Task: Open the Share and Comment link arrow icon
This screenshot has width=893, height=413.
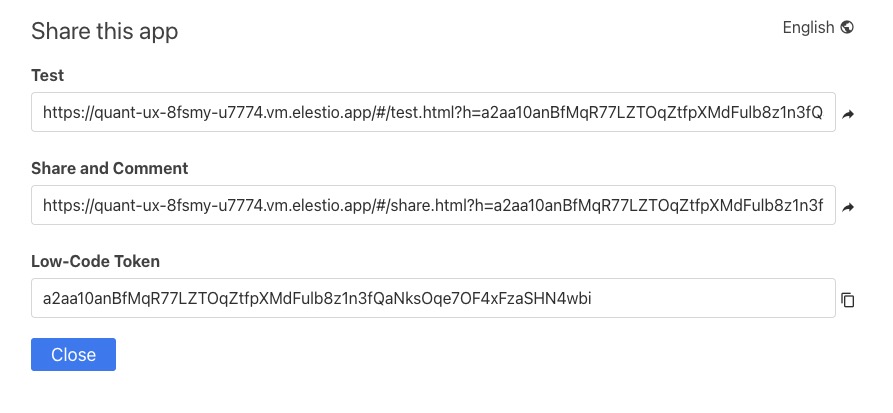Action: click(x=848, y=208)
